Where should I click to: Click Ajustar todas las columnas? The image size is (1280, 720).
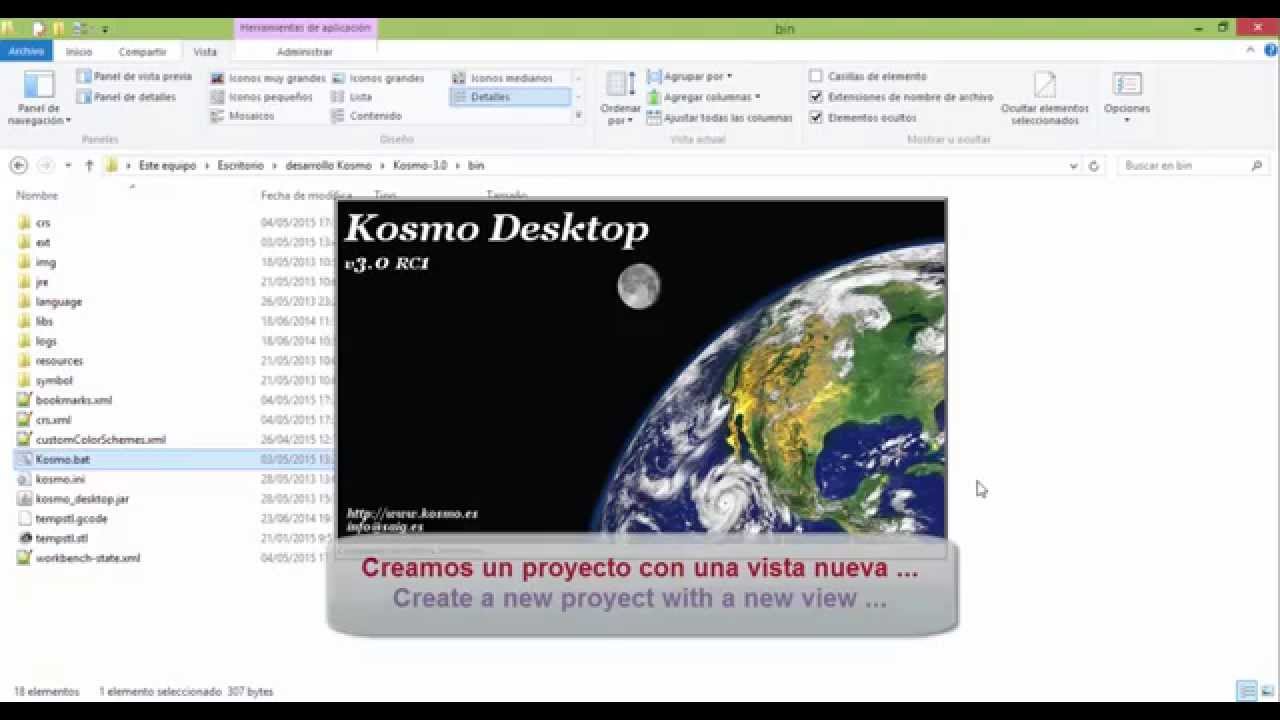point(719,118)
